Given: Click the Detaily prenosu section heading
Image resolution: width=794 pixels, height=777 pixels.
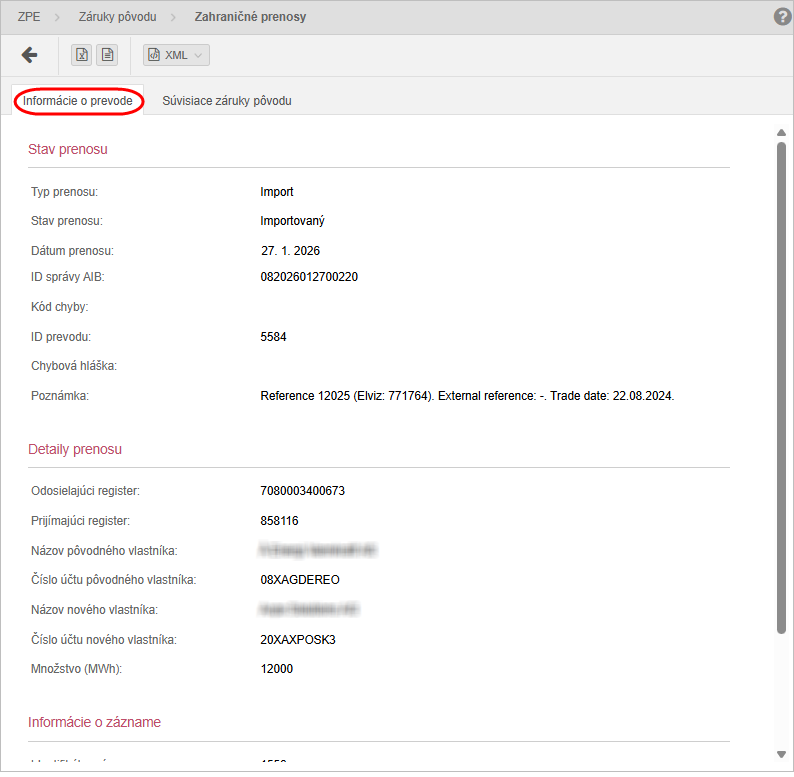Looking at the screenshot, I should pos(75,449).
